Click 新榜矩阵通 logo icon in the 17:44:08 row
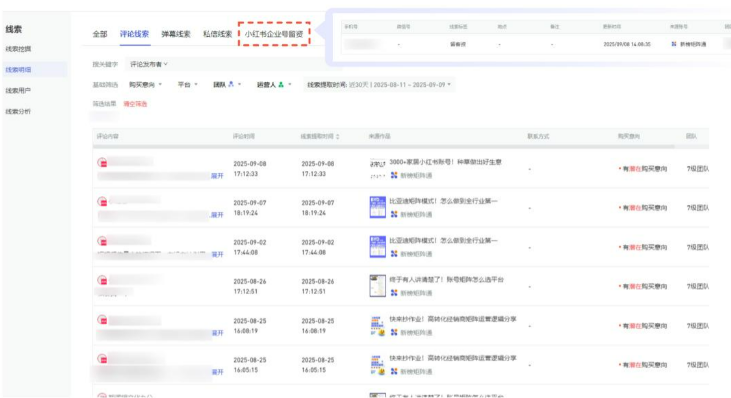 394,254
